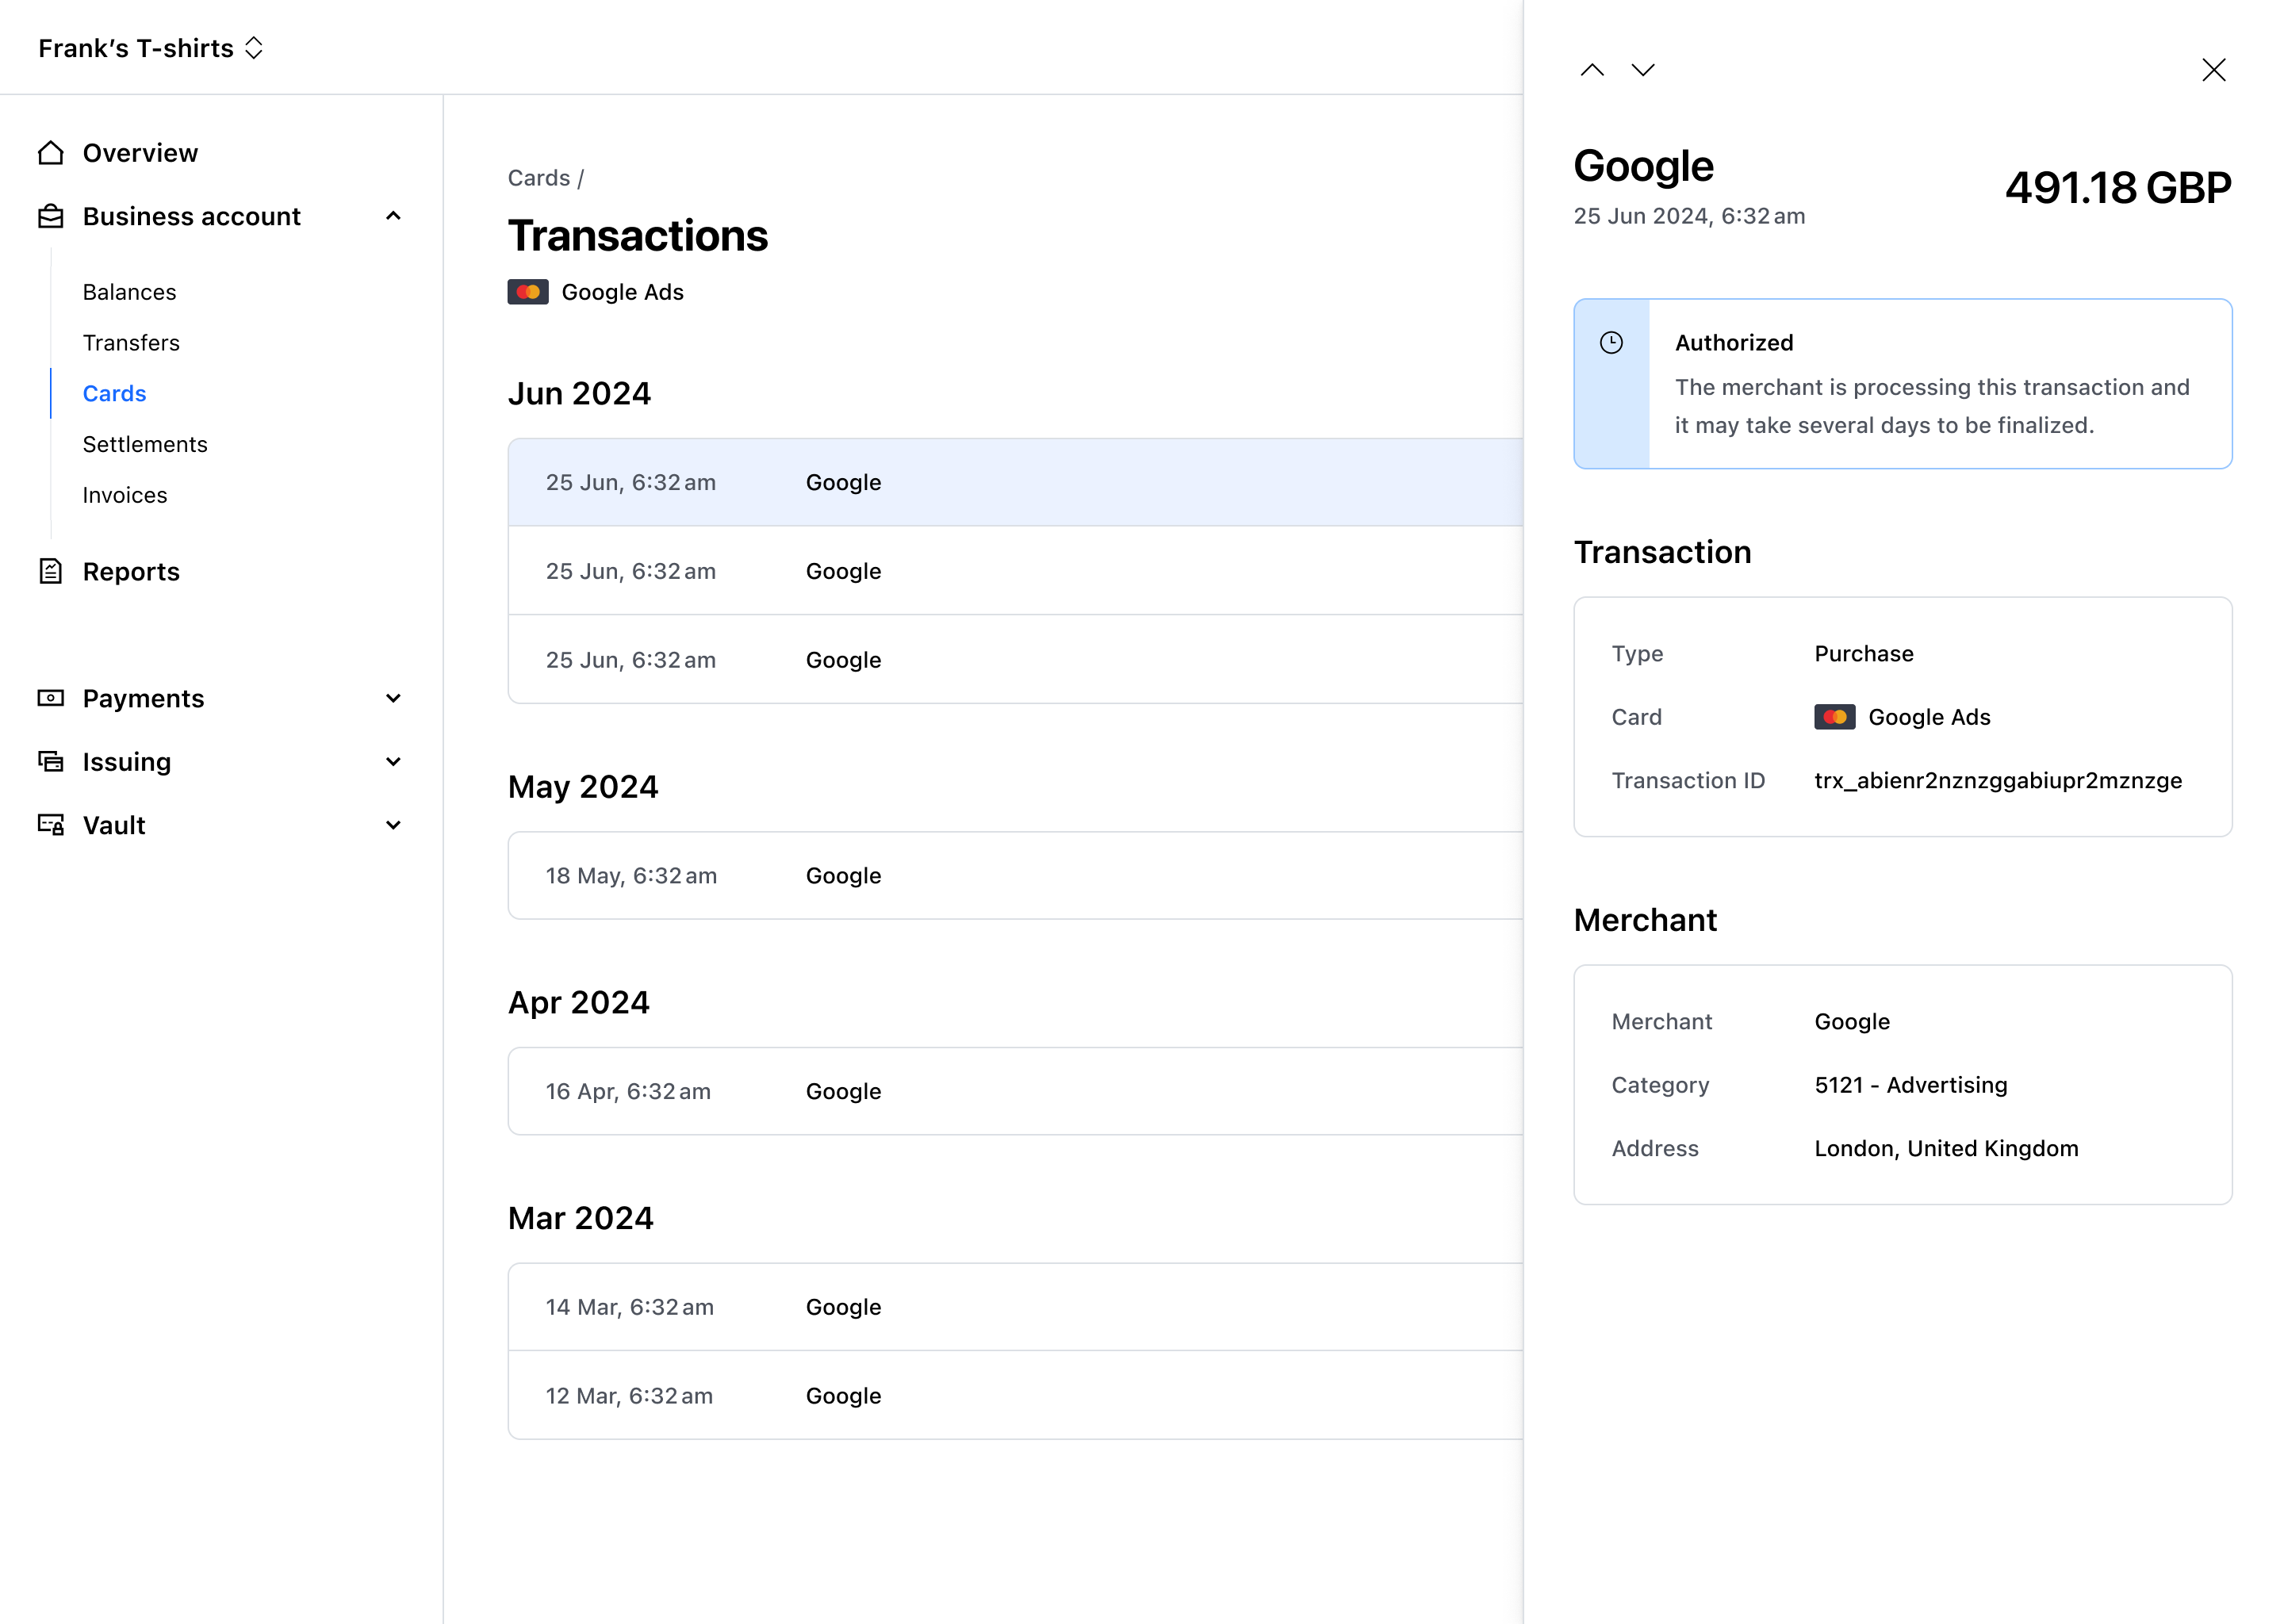The height and width of the screenshot is (1624, 2284).
Task: Click the Mar 2024 group heading
Action: (x=581, y=1218)
